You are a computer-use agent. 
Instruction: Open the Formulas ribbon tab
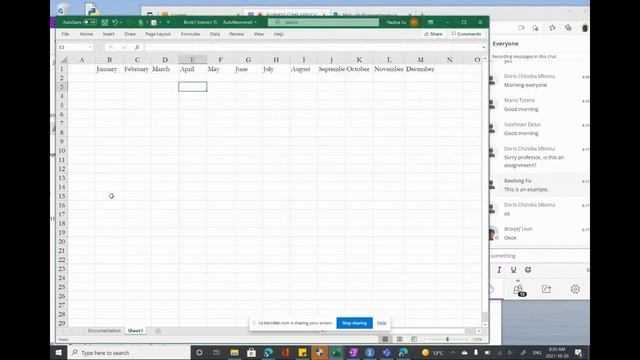(191, 34)
